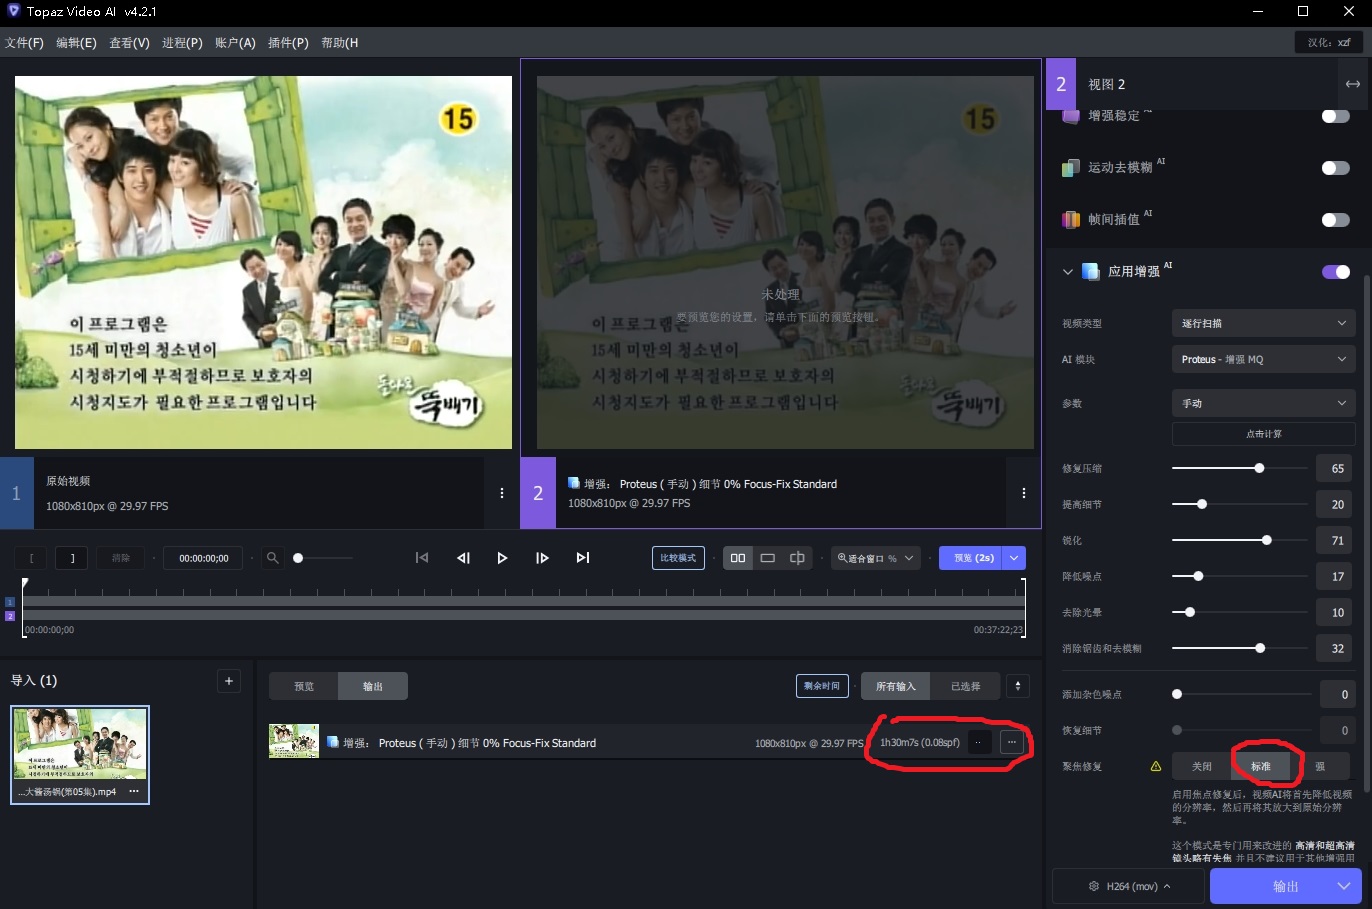This screenshot has height=909, width=1372.
Task: Open the 适合窗口 % zoom dropdown
Action: pos(875,558)
